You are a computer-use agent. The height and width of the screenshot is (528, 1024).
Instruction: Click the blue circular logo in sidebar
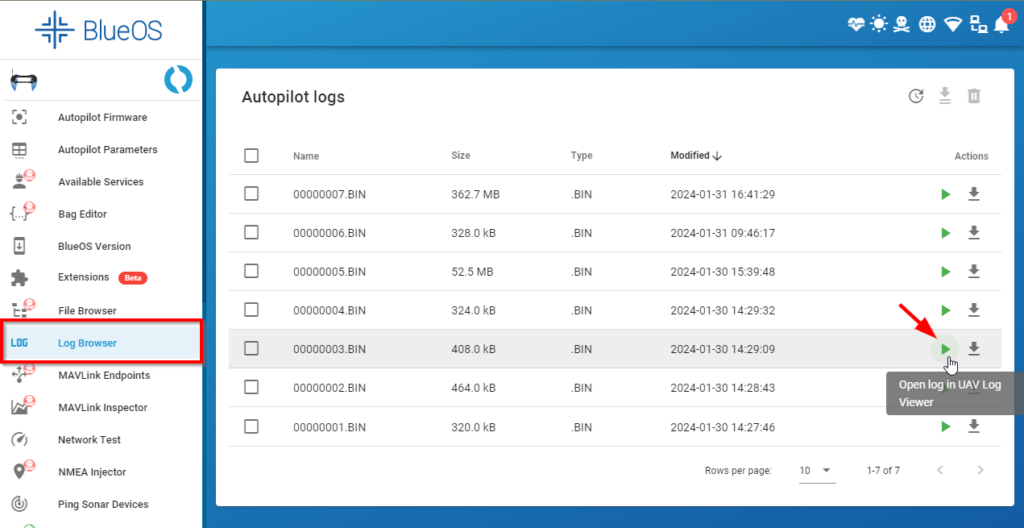[x=178, y=80]
